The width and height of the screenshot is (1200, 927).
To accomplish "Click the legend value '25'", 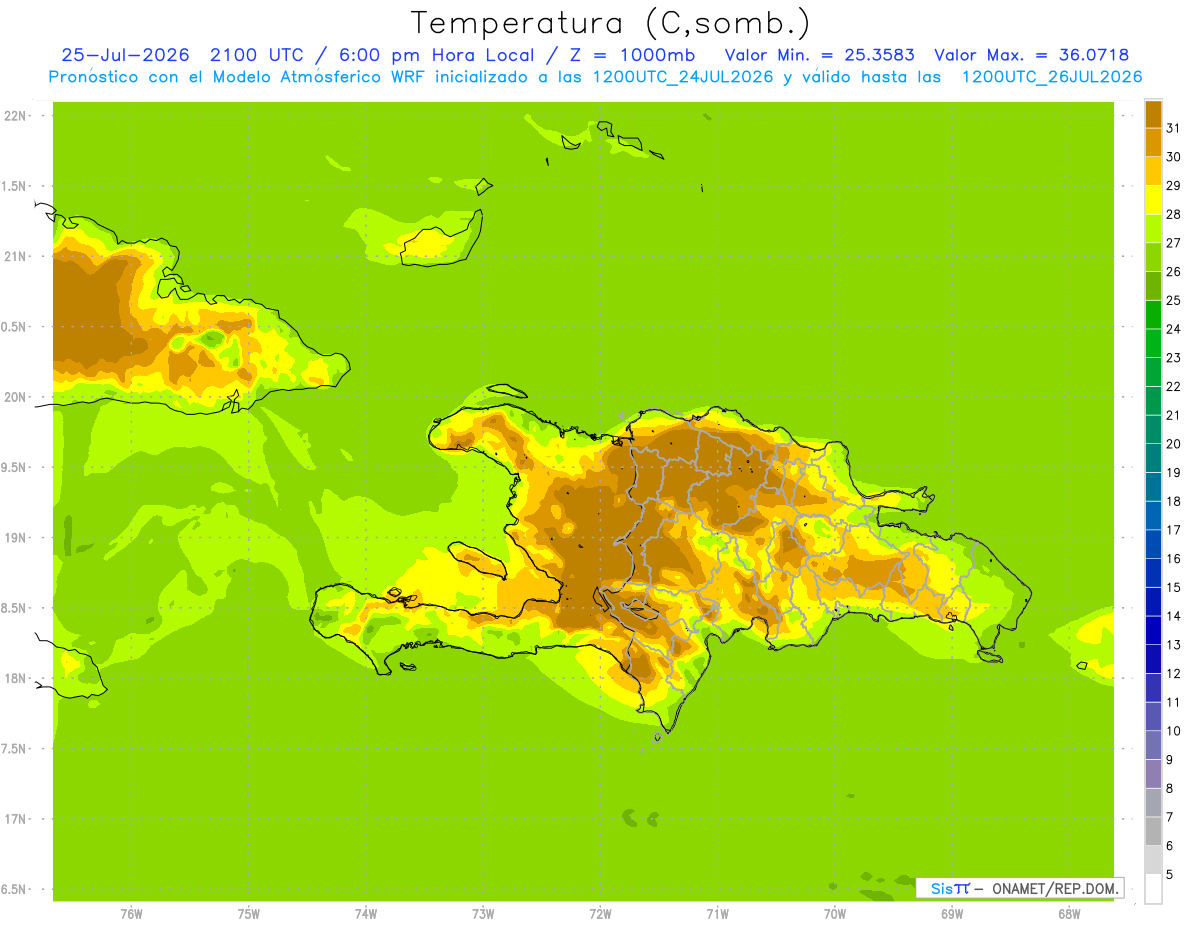I will click(1173, 300).
